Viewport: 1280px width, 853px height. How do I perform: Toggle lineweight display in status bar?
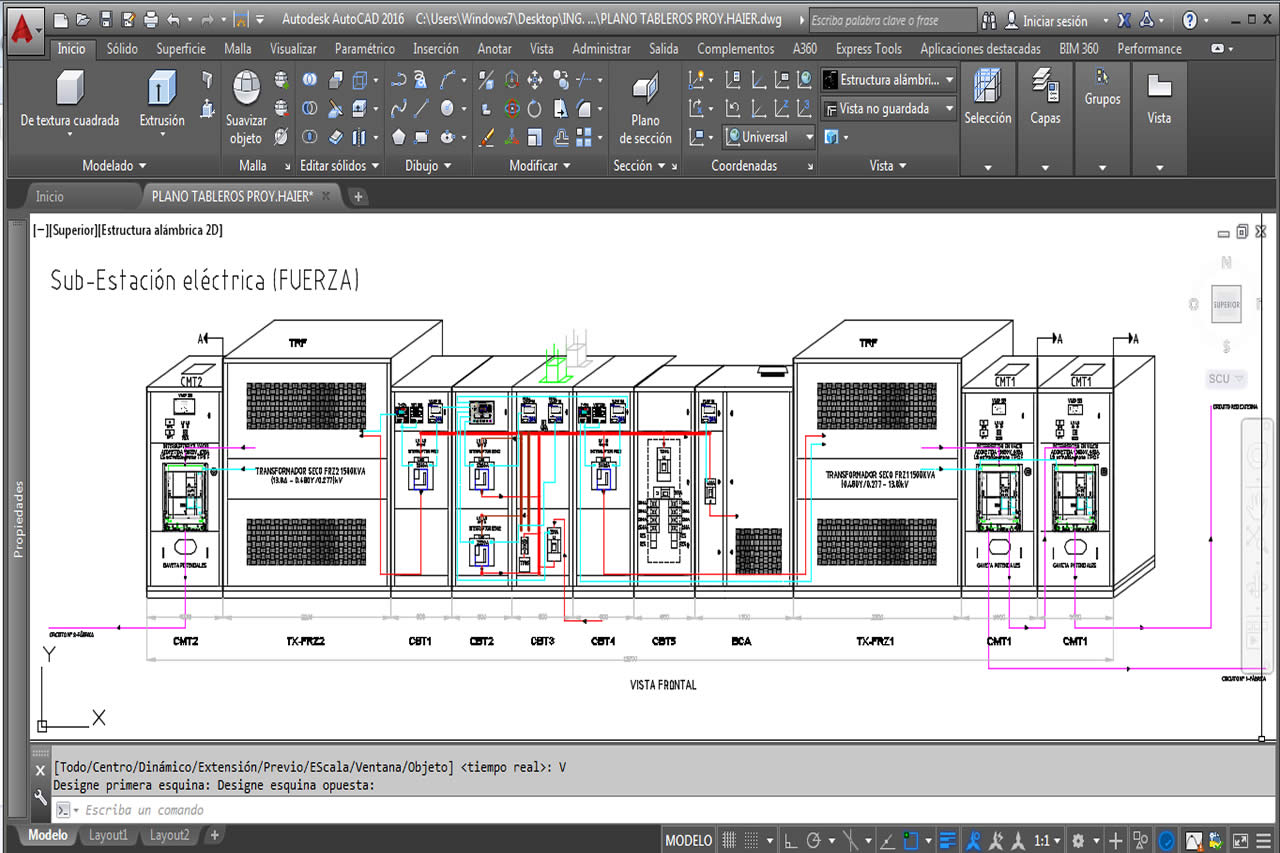pos(948,840)
